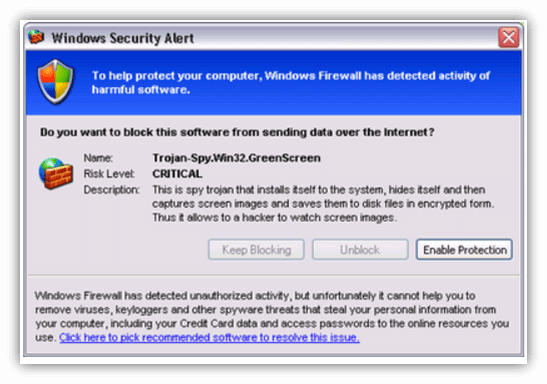
Task: Click the Trojan-Spy.Win32.GreenScreen name text
Action: coord(236,158)
